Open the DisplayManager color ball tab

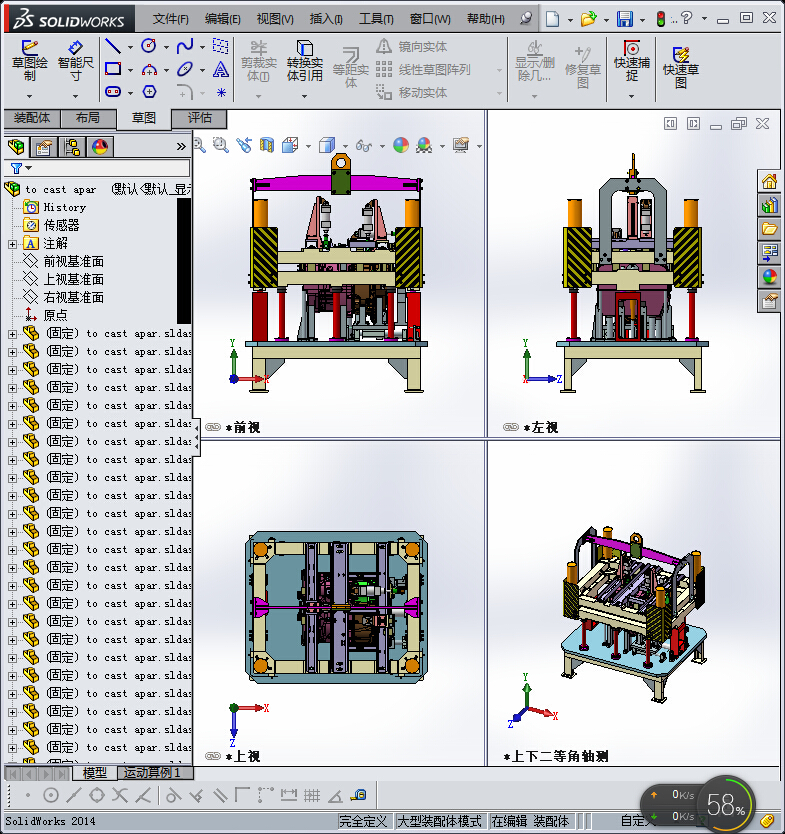tap(99, 146)
